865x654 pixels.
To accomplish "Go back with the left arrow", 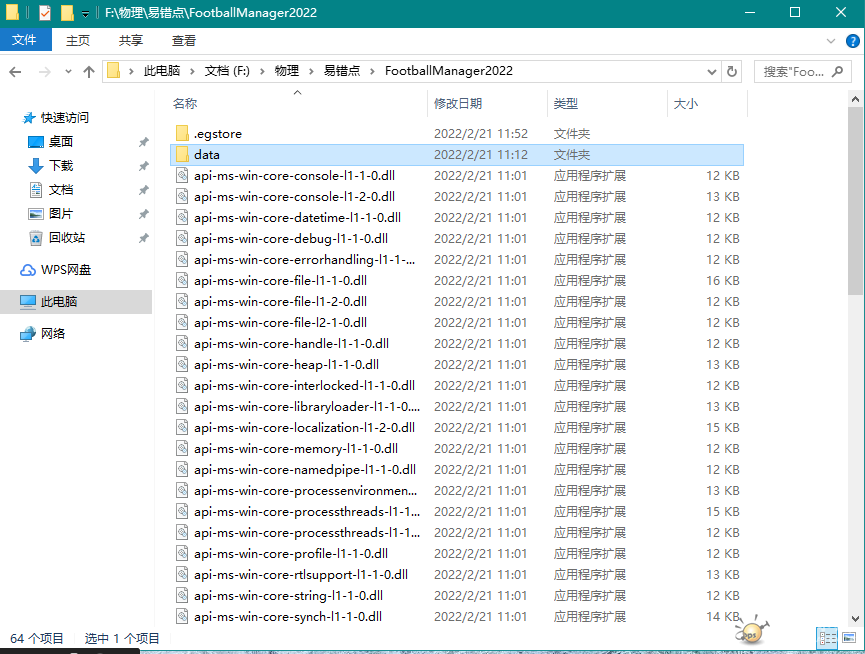I will pos(15,72).
